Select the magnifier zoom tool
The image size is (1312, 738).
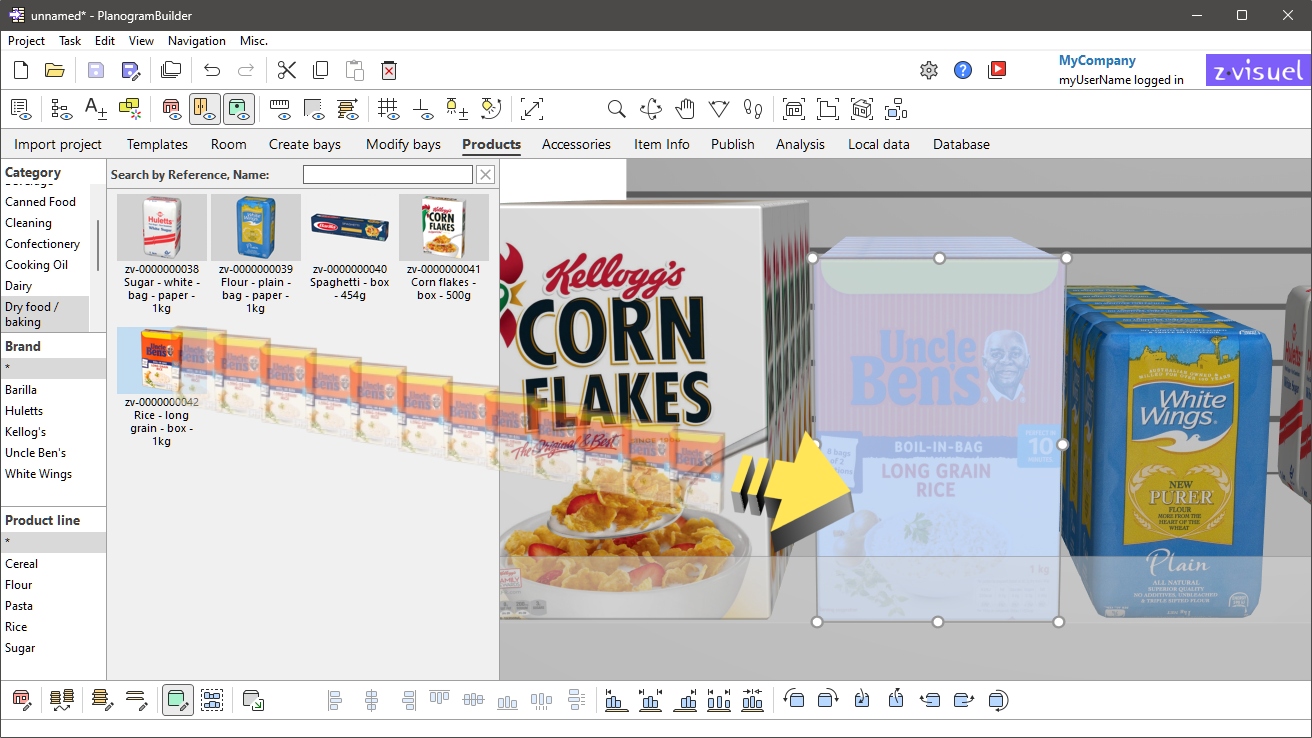[x=617, y=109]
